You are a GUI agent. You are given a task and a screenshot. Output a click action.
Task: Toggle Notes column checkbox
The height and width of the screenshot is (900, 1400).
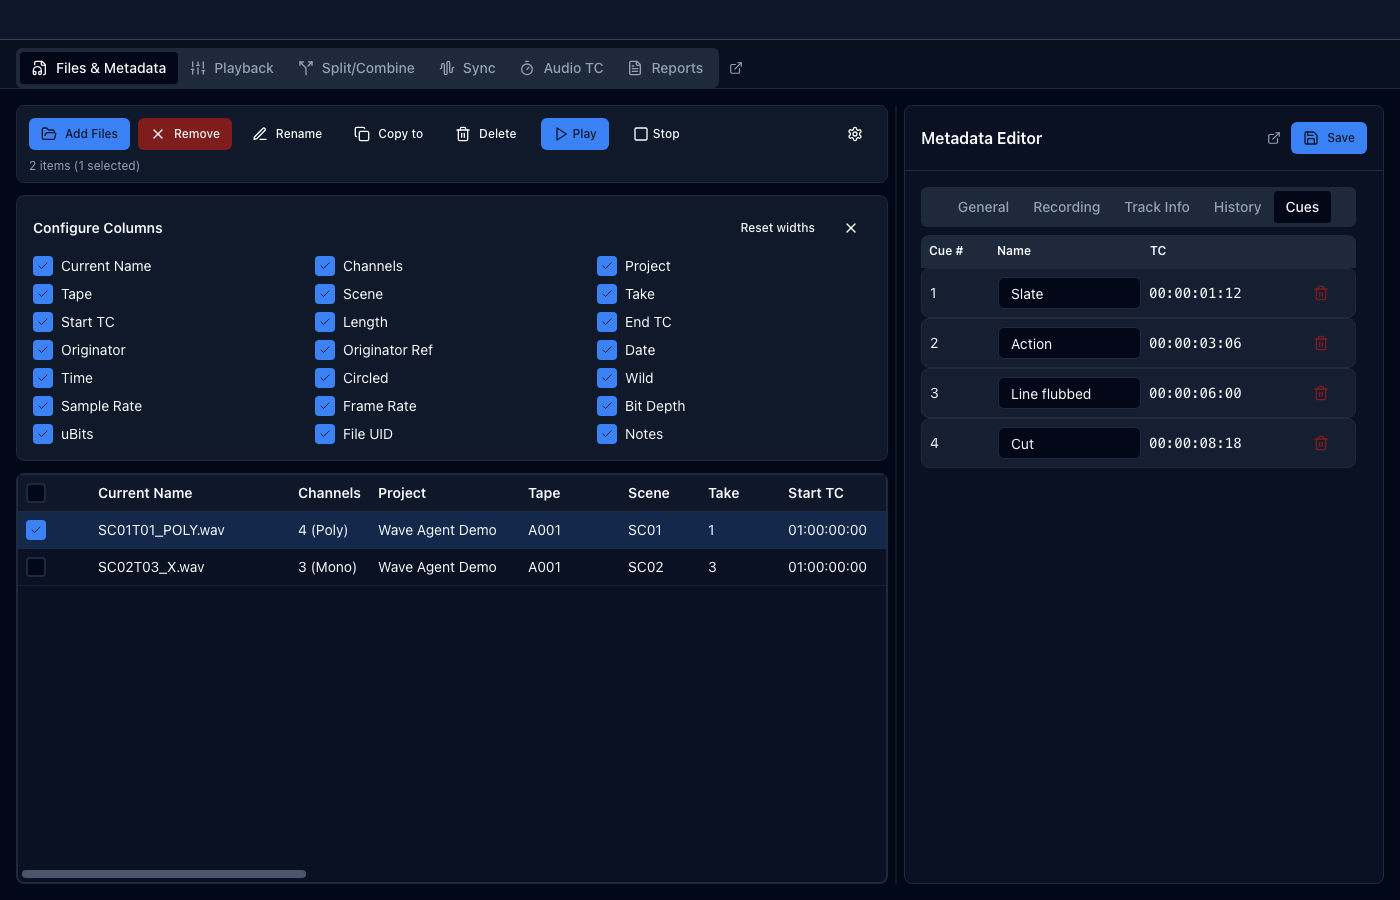[607, 434]
